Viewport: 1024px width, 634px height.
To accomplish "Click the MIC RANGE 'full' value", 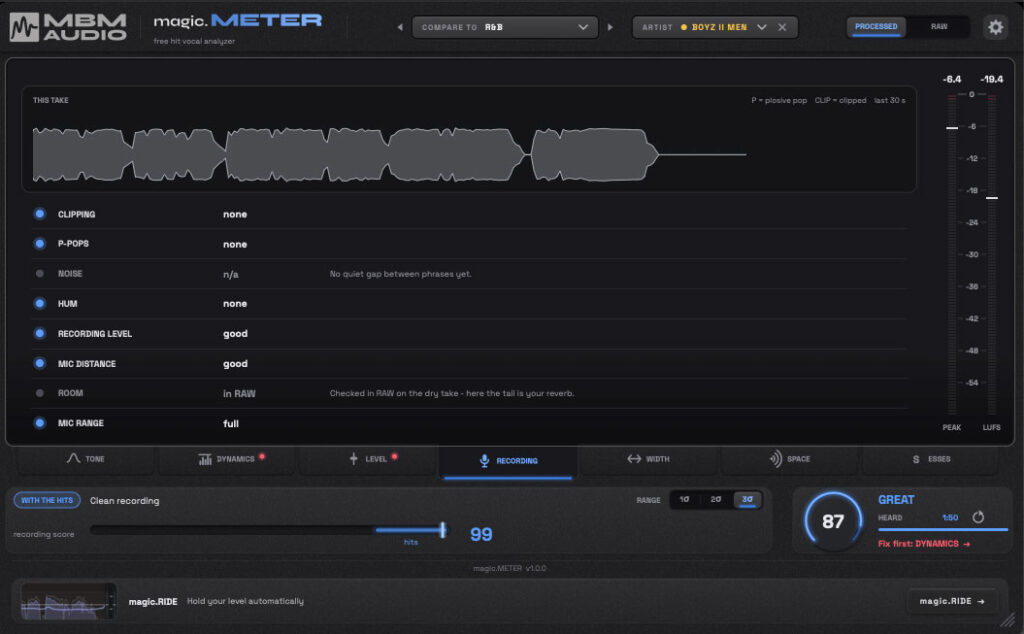I will click(x=231, y=424).
